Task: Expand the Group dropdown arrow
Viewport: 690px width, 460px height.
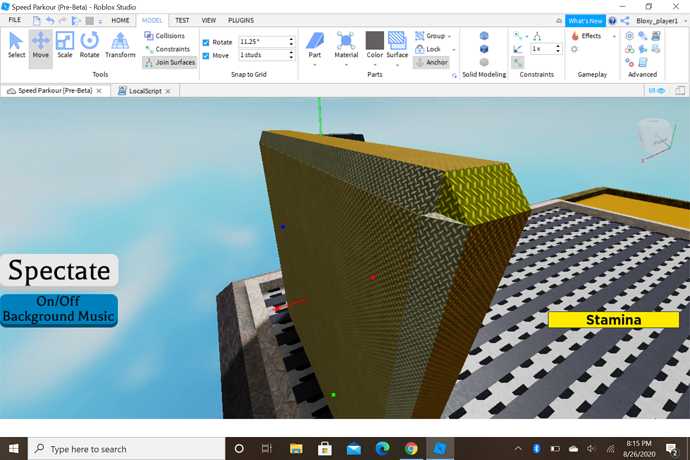Action: click(450, 36)
